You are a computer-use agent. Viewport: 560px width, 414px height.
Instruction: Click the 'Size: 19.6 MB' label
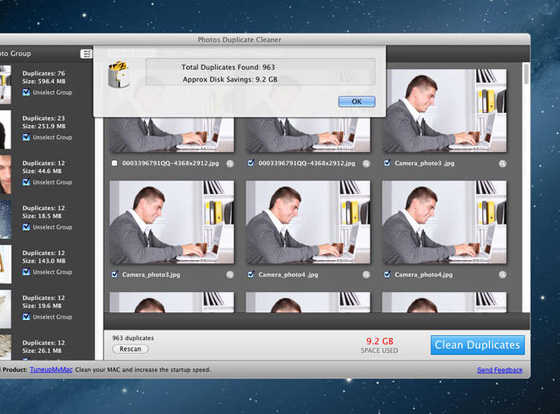click(x=42, y=306)
